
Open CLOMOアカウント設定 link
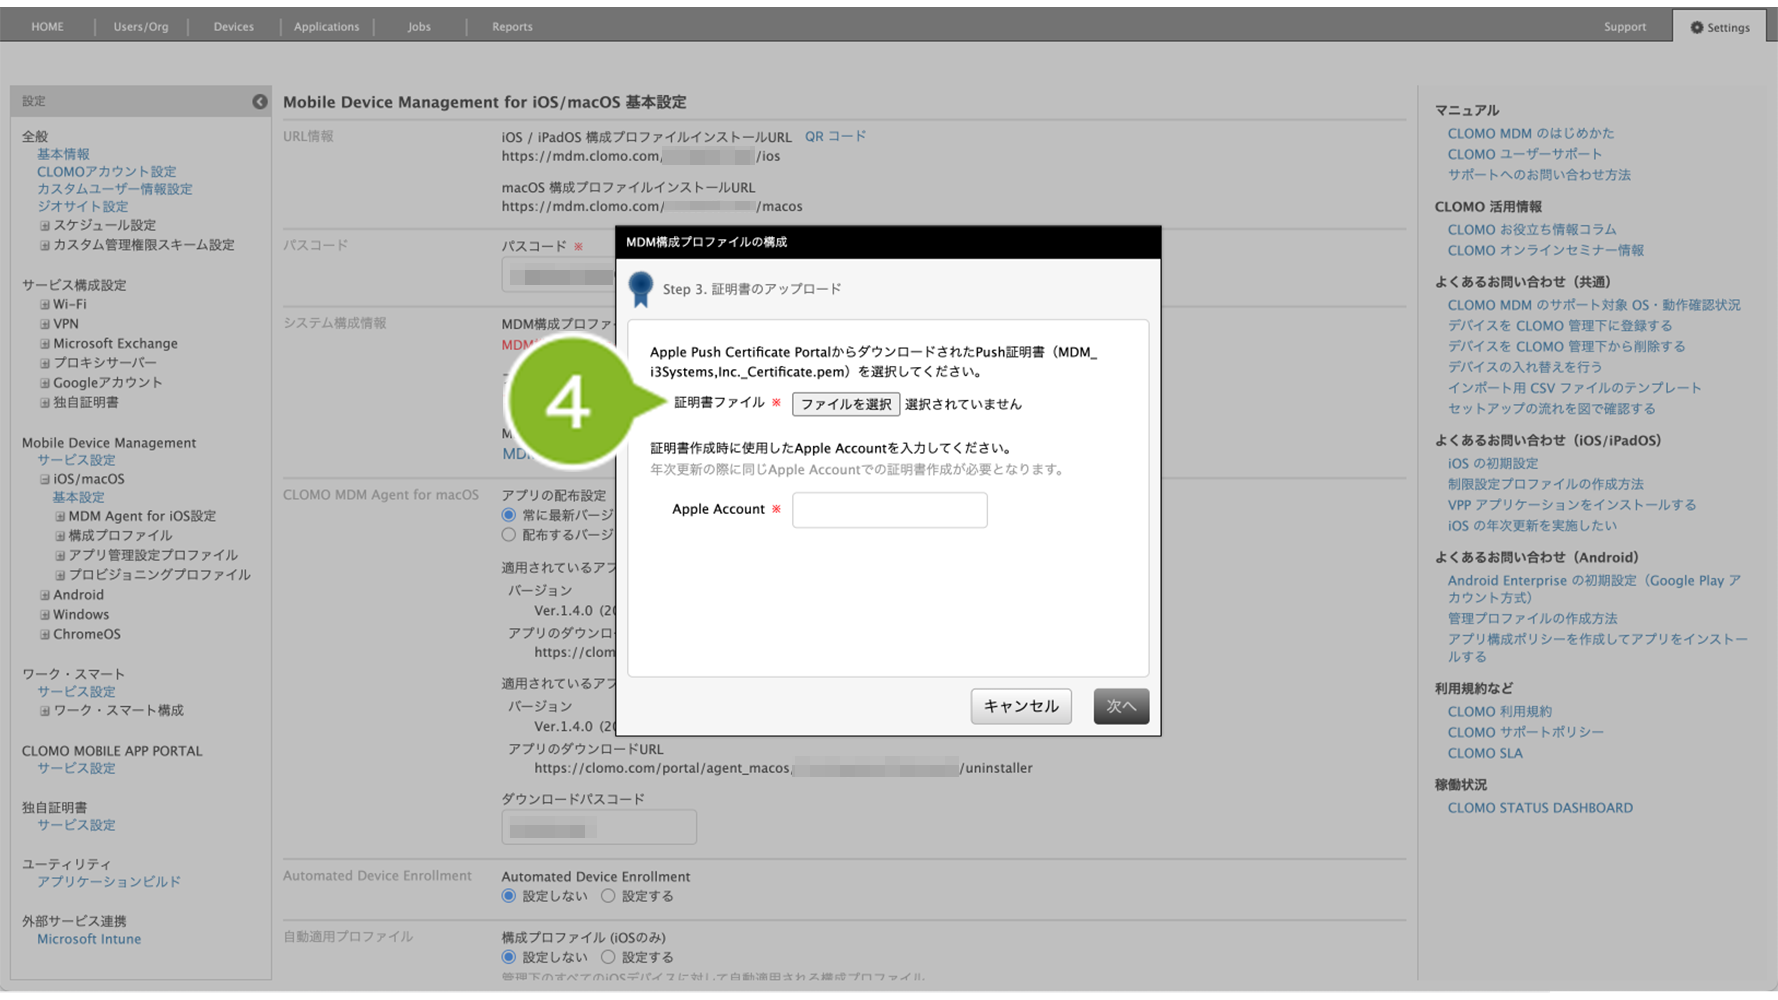[x=106, y=172]
